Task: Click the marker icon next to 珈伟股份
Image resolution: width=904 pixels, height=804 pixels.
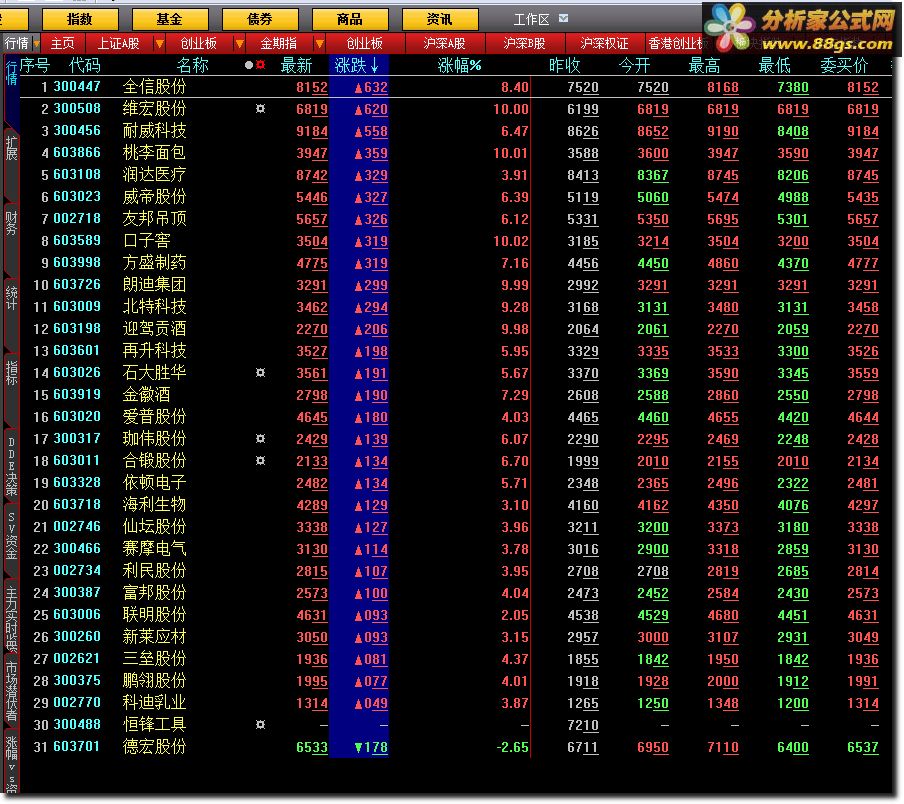Action: pos(261,439)
